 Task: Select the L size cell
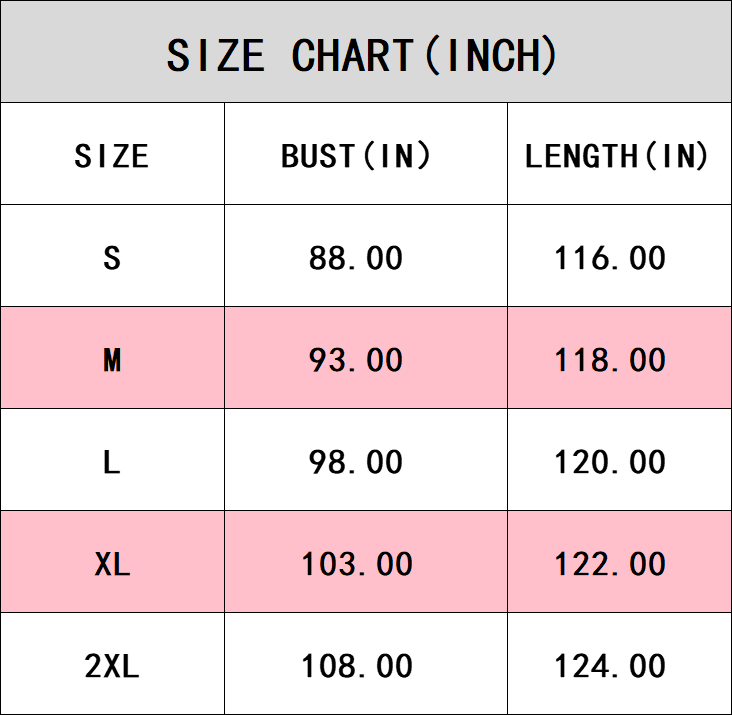tap(112, 462)
